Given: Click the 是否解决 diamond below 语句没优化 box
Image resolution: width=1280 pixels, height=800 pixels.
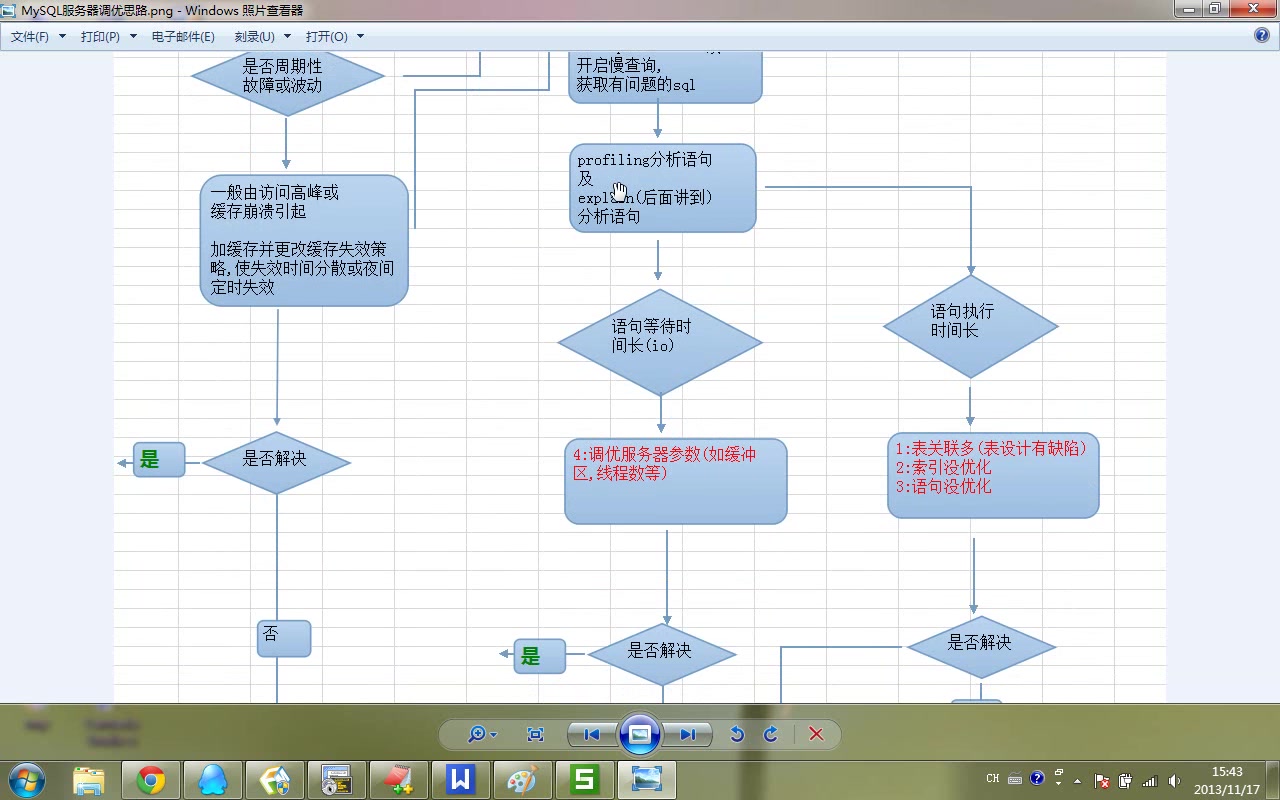Looking at the screenshot, I should tap(981, 647).
